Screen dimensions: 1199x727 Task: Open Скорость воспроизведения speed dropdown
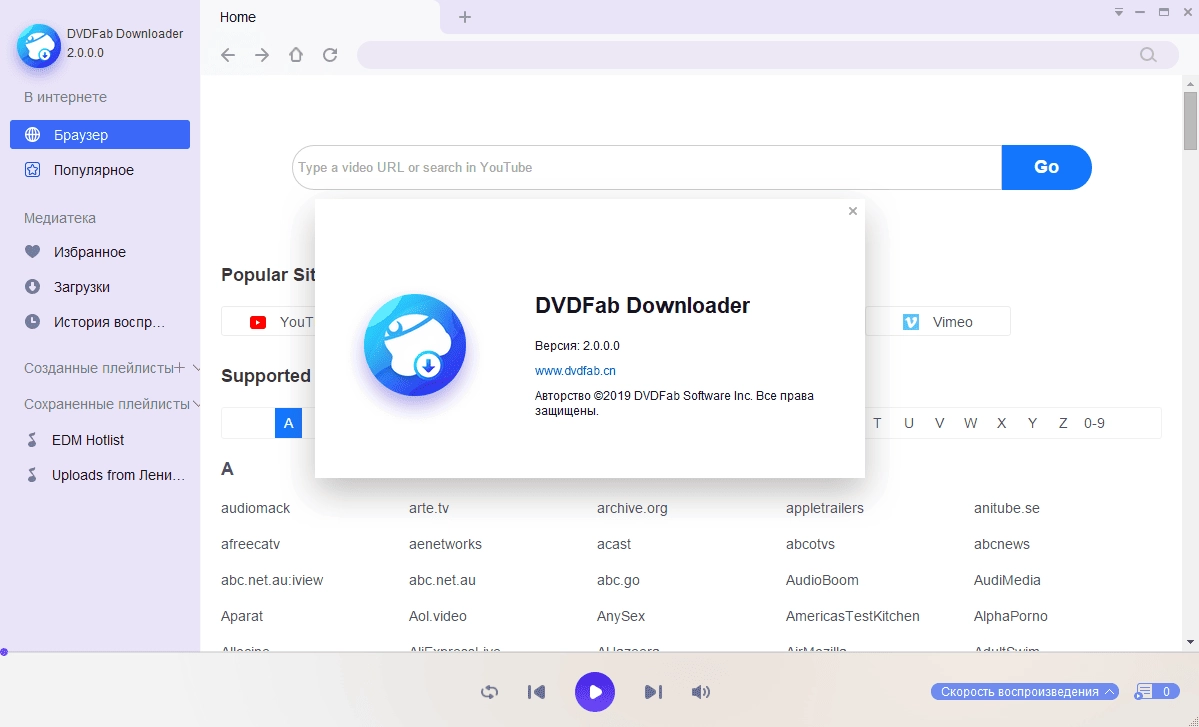(1025, 692)
